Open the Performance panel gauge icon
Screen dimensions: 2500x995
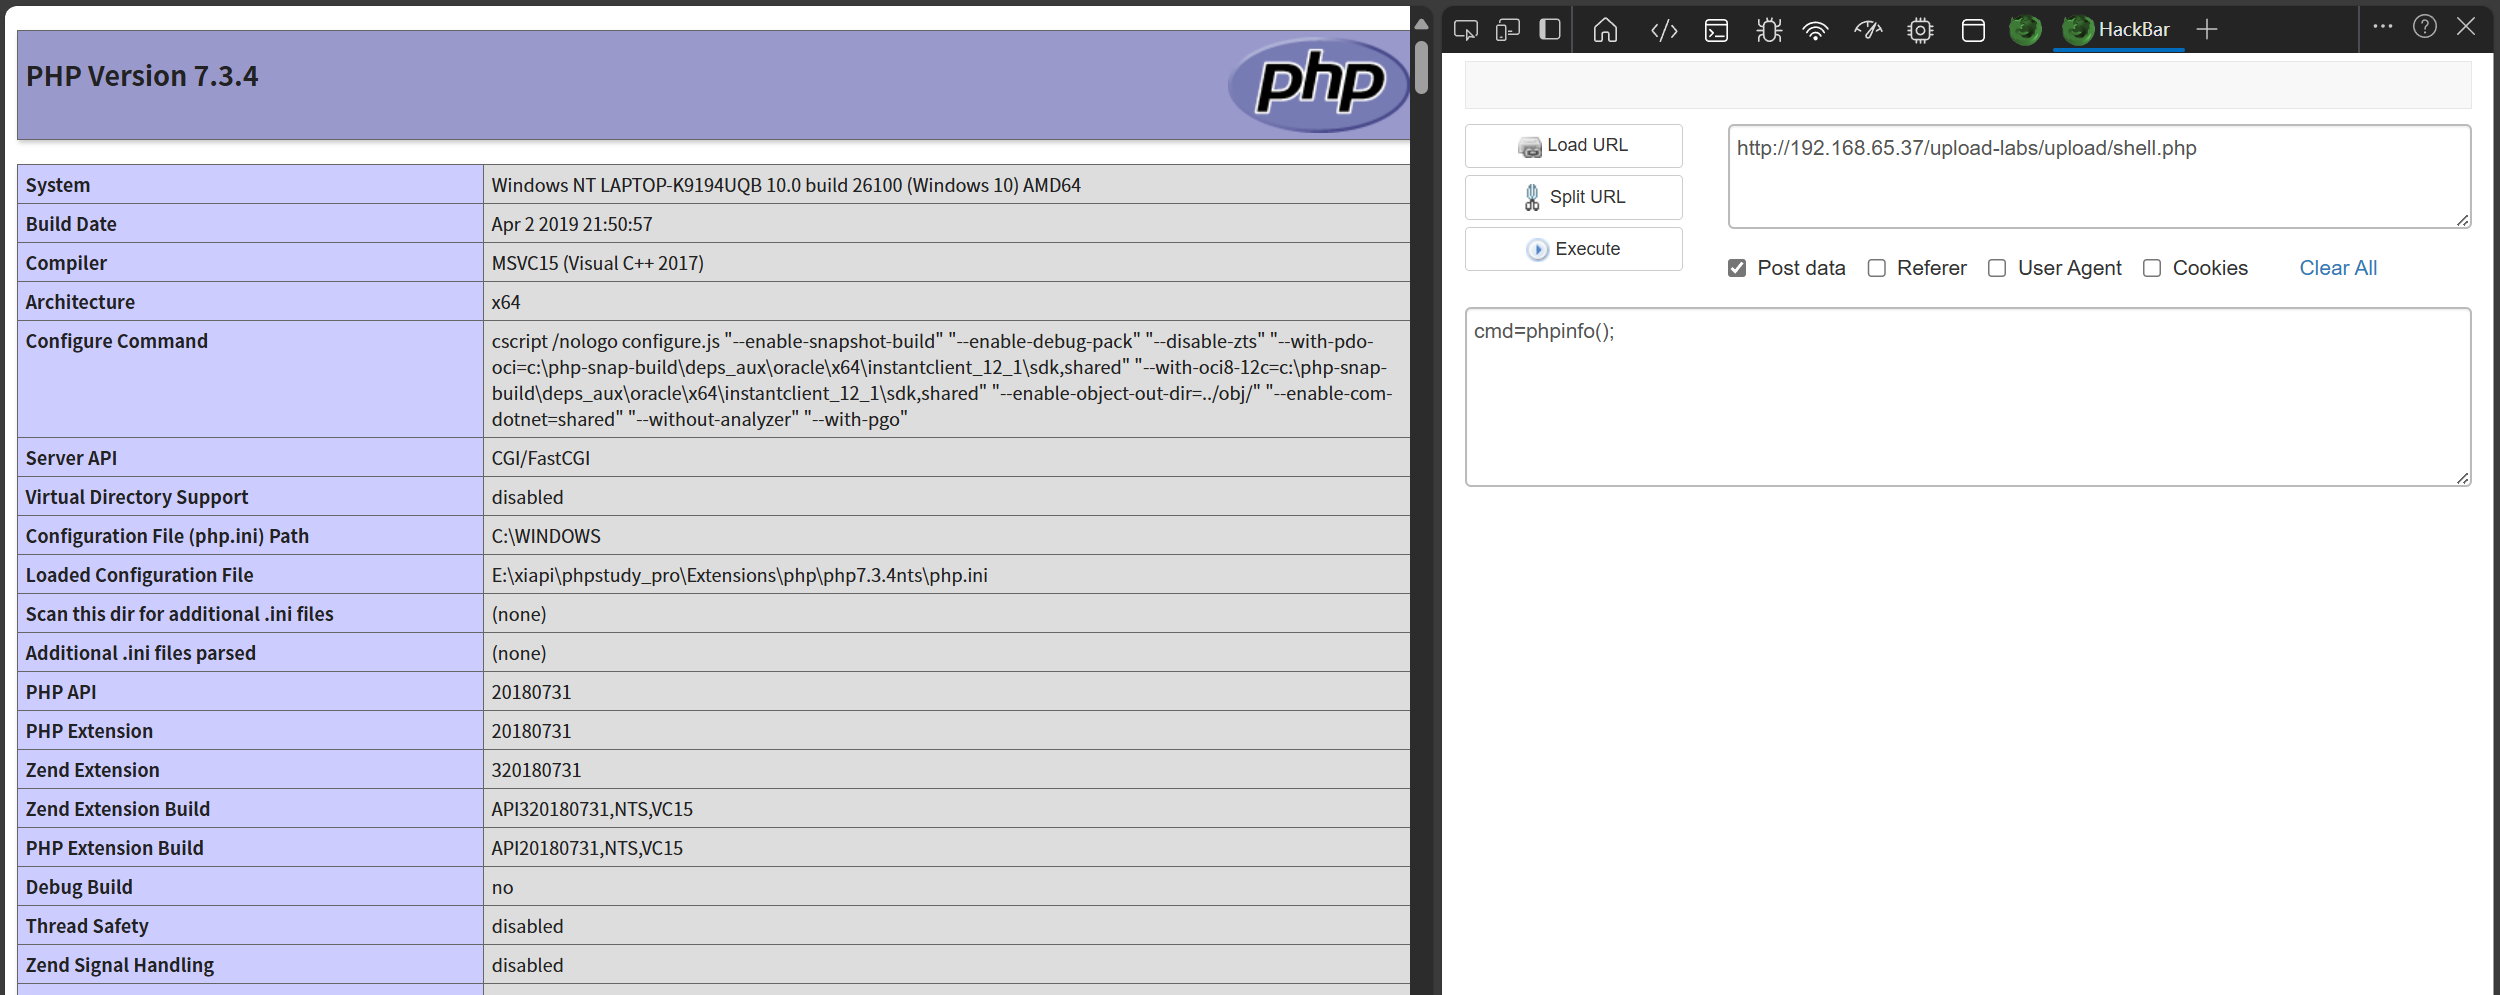[1868, 30]
